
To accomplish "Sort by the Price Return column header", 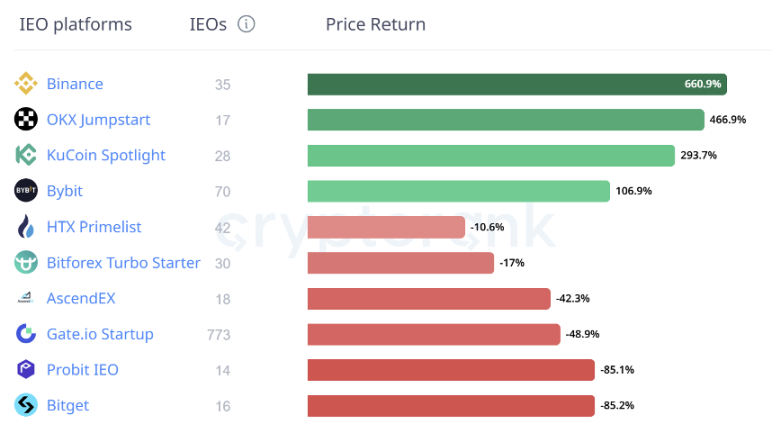I will [x=375, y=24].
